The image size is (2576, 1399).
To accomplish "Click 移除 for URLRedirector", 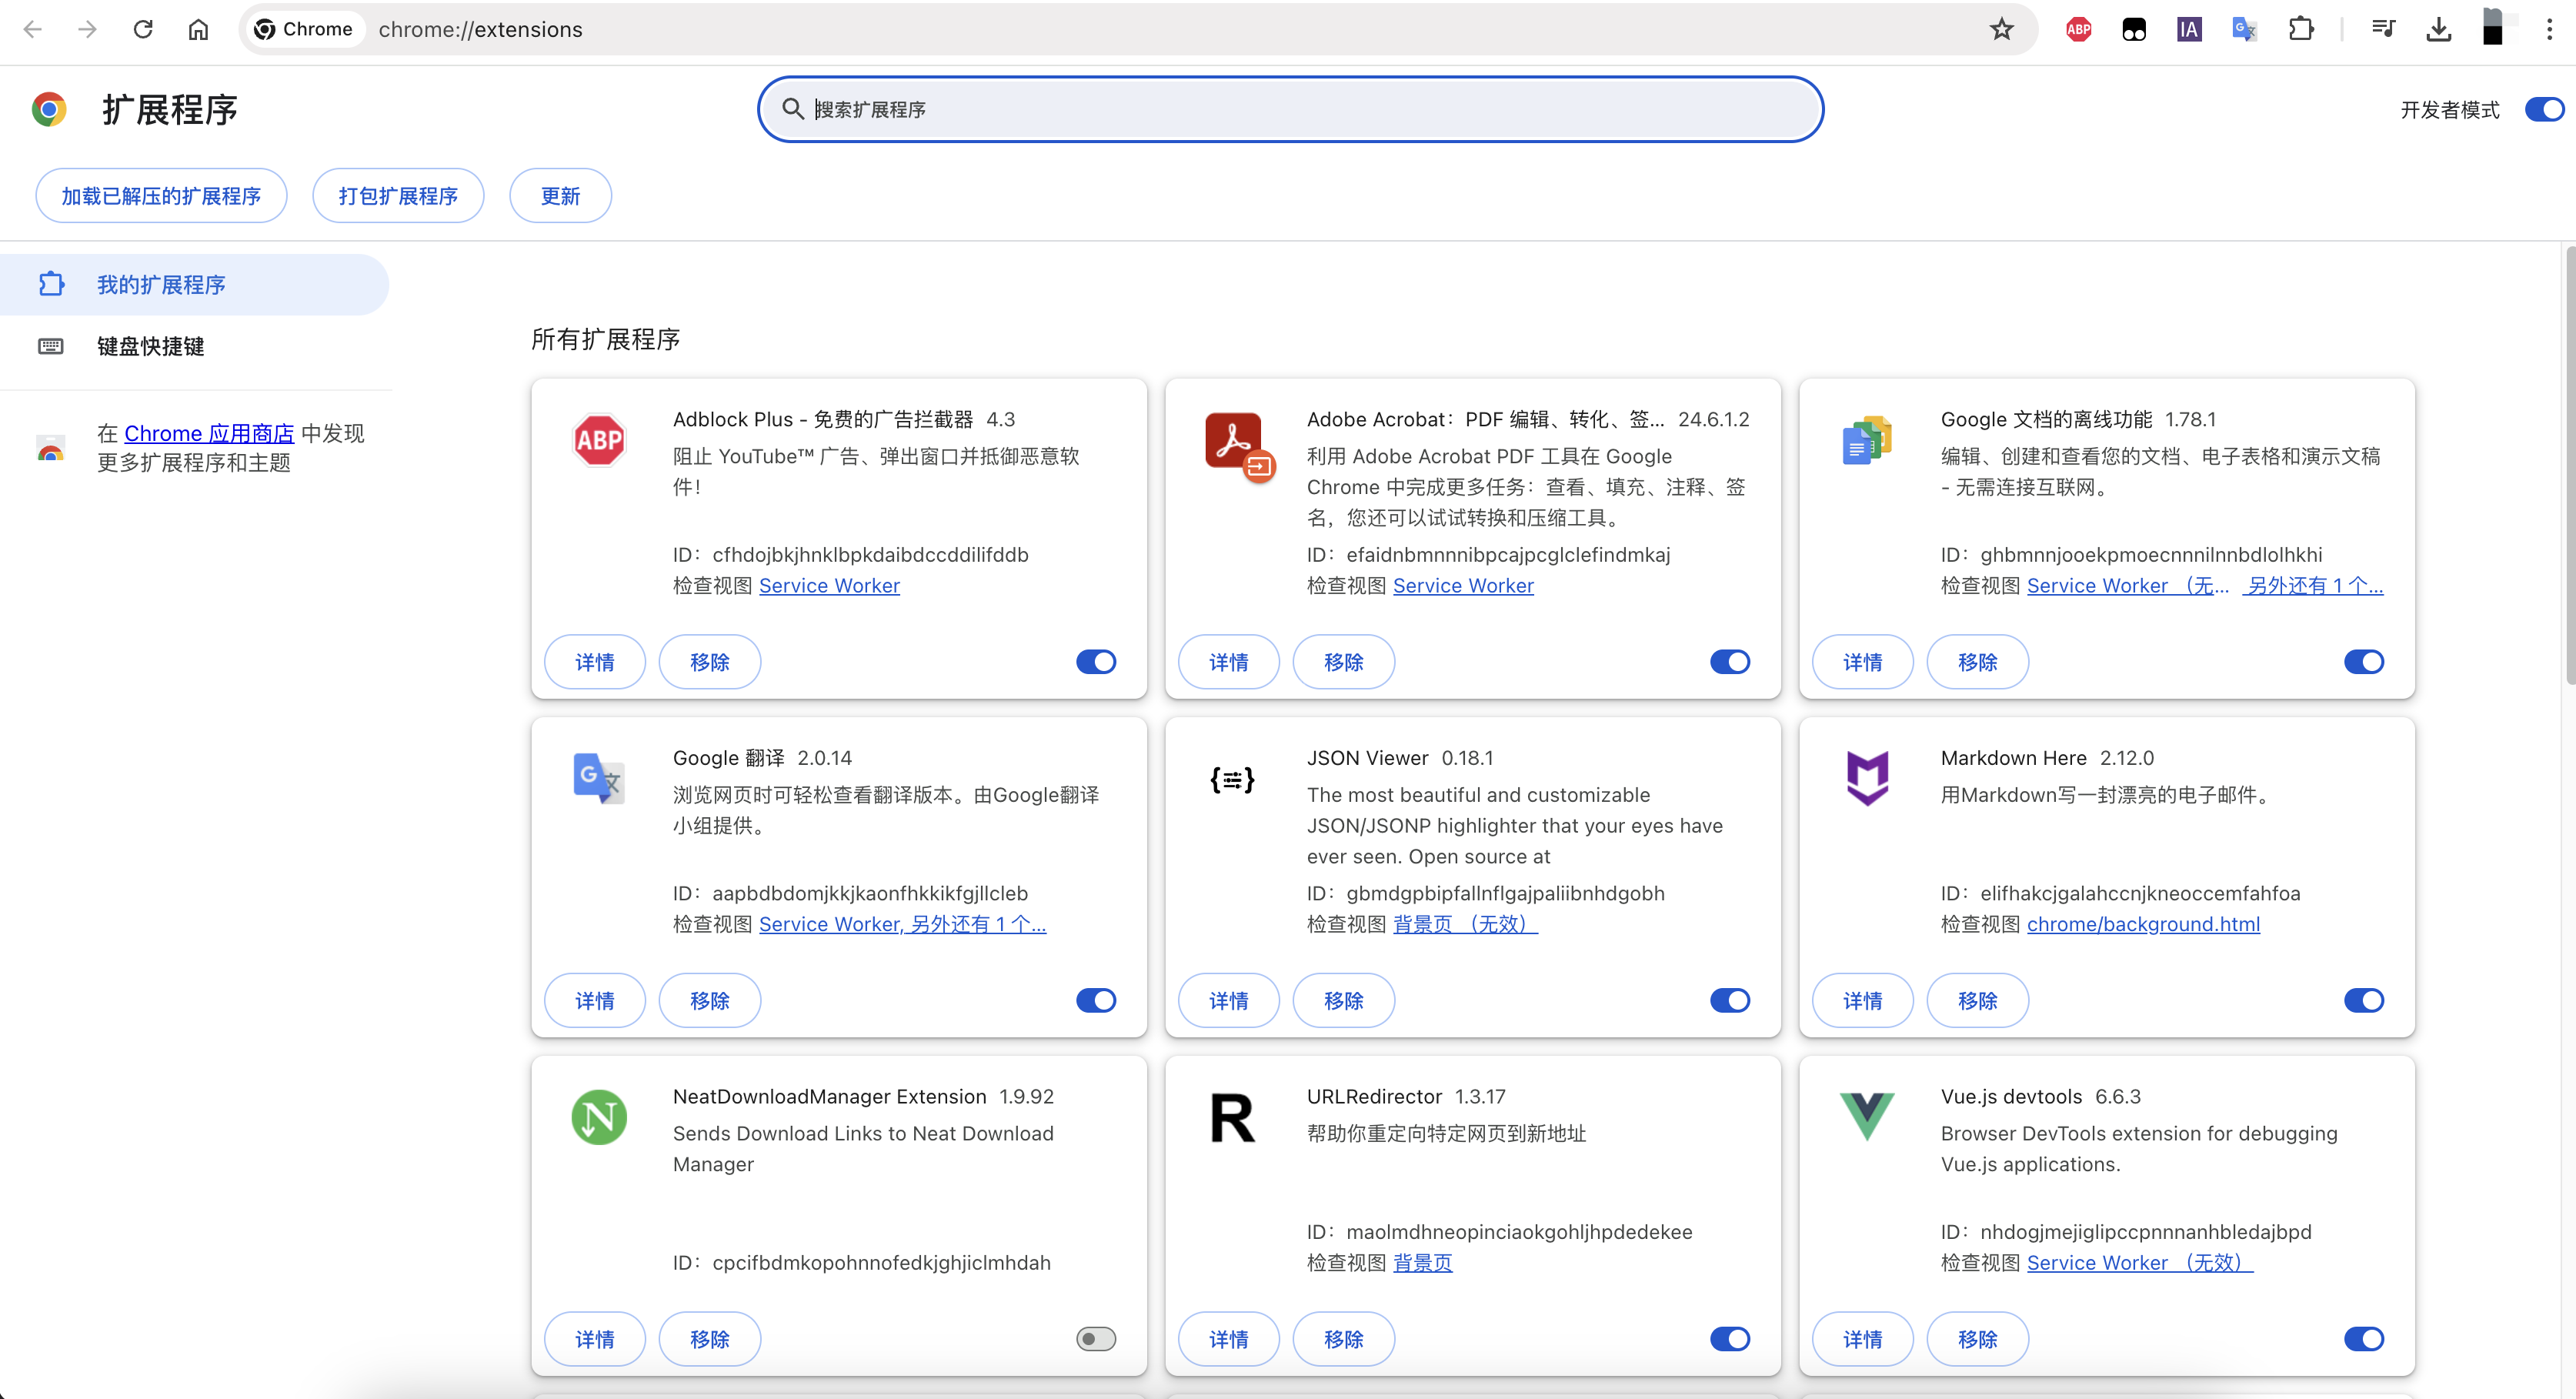I will click(x=1343, y=1339).
